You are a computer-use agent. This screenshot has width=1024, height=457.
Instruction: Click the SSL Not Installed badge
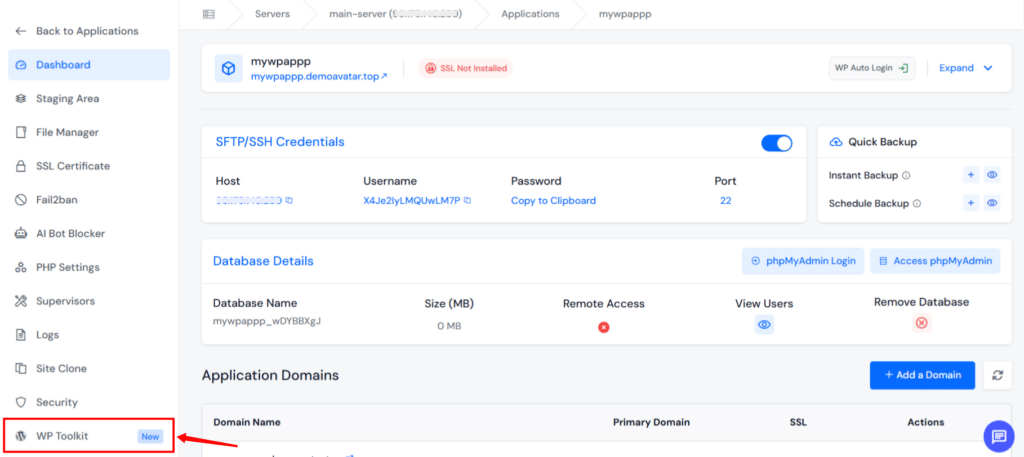click(466, 68)
